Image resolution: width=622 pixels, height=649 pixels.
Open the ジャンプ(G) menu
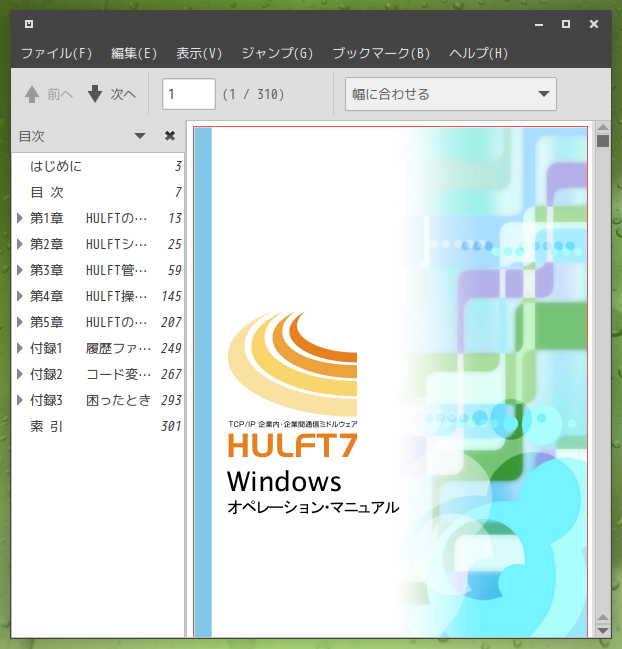tap(277, 53)
